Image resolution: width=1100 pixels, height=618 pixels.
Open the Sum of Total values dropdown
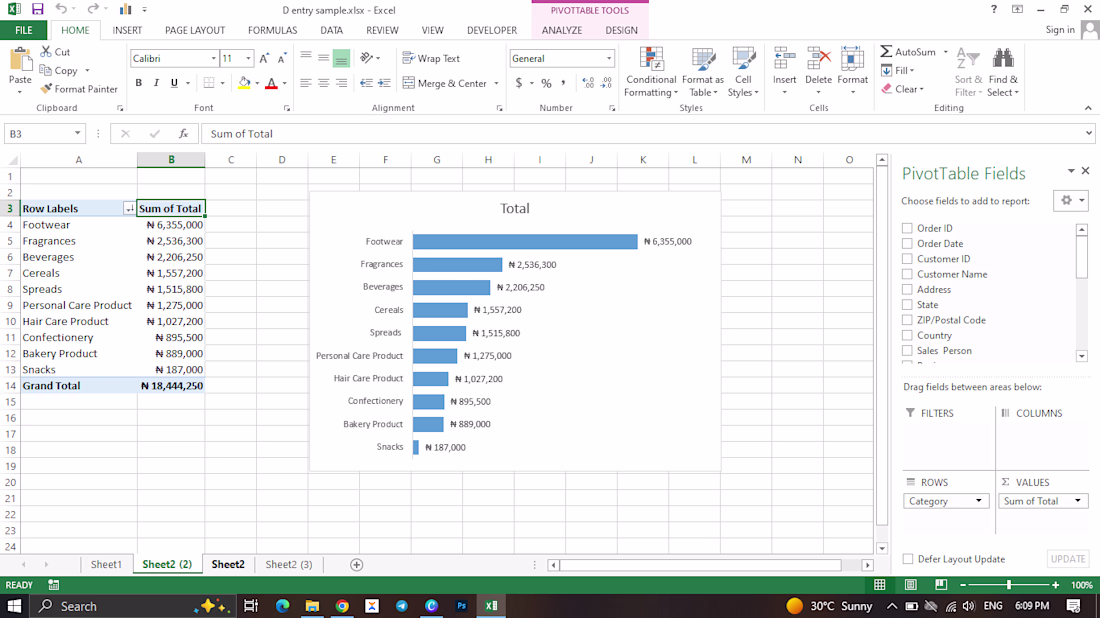(1078, 501)
